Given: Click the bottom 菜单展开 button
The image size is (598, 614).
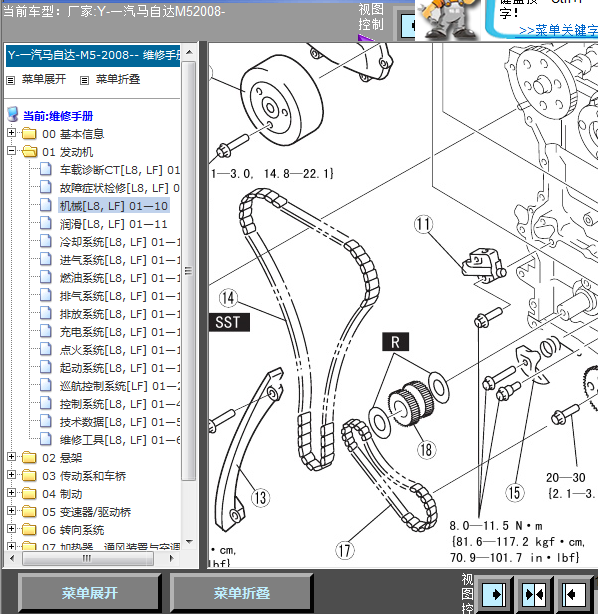Looking at the screenshot, I should pos(90,593).
